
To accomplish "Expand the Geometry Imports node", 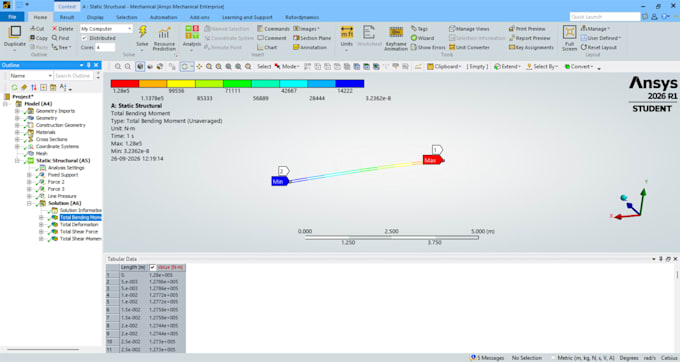I will coord(17,111).
